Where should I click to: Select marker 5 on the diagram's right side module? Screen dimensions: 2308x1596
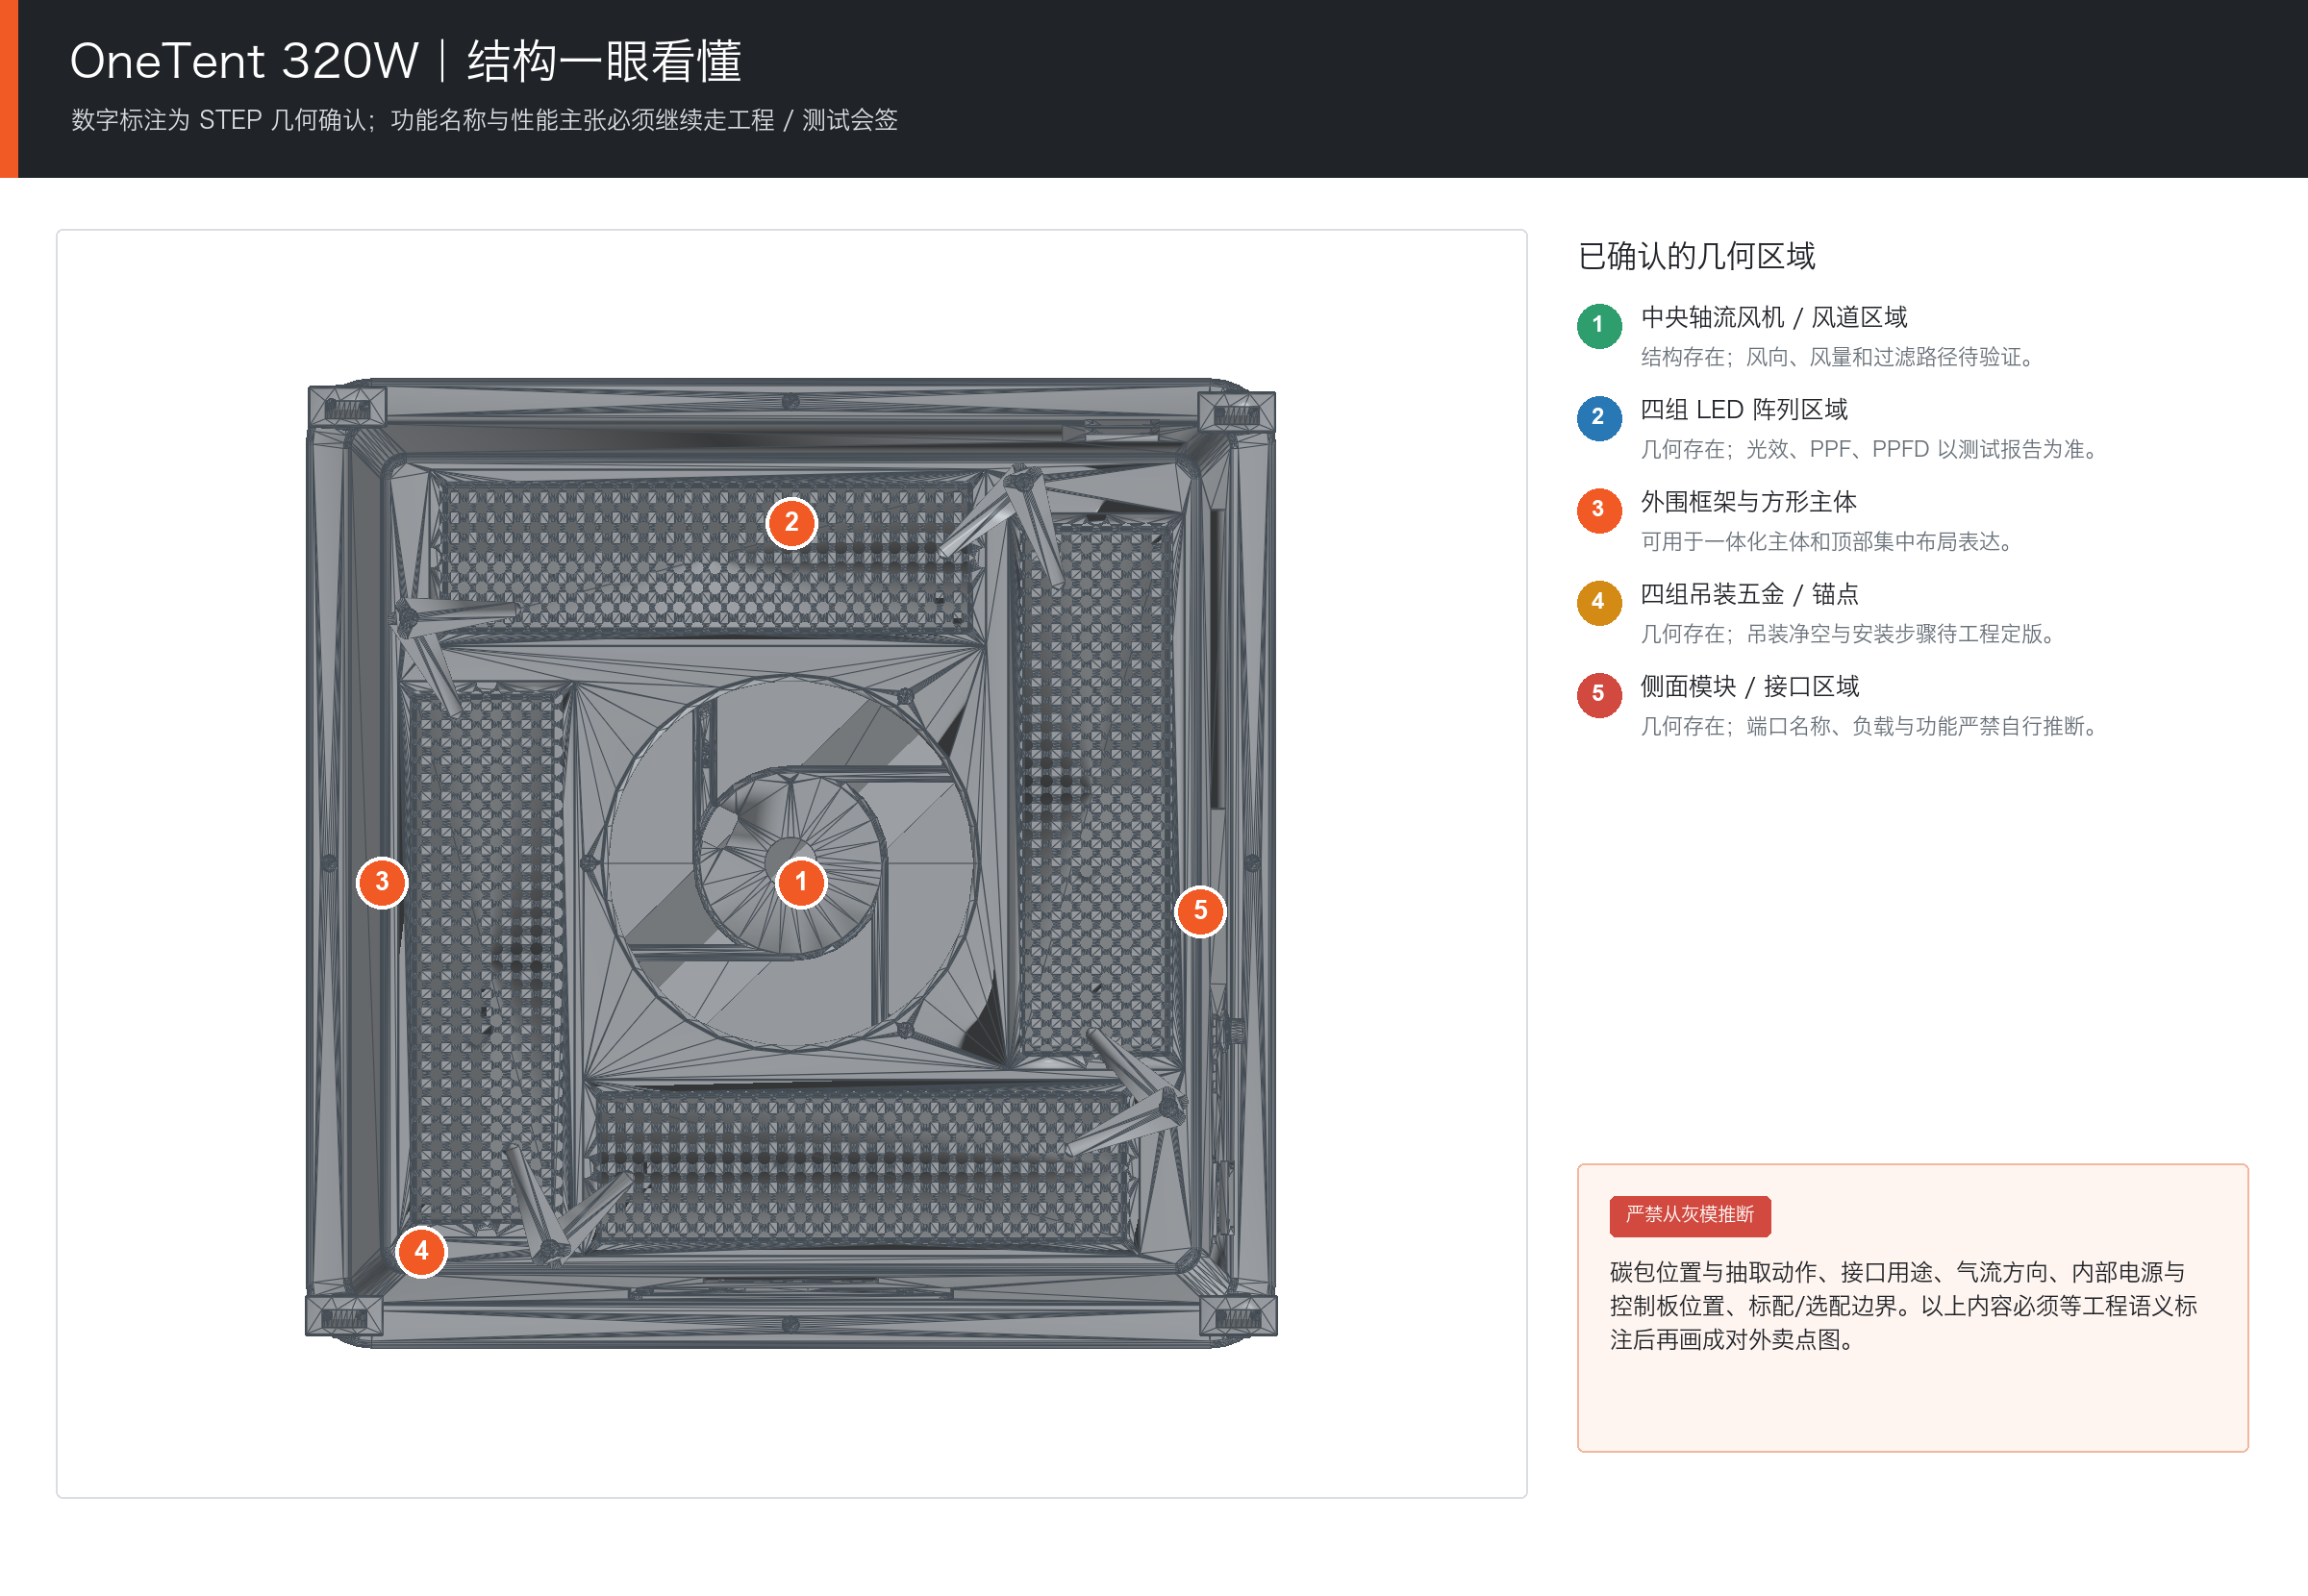pyautogui.click(x=1200, y=911)
